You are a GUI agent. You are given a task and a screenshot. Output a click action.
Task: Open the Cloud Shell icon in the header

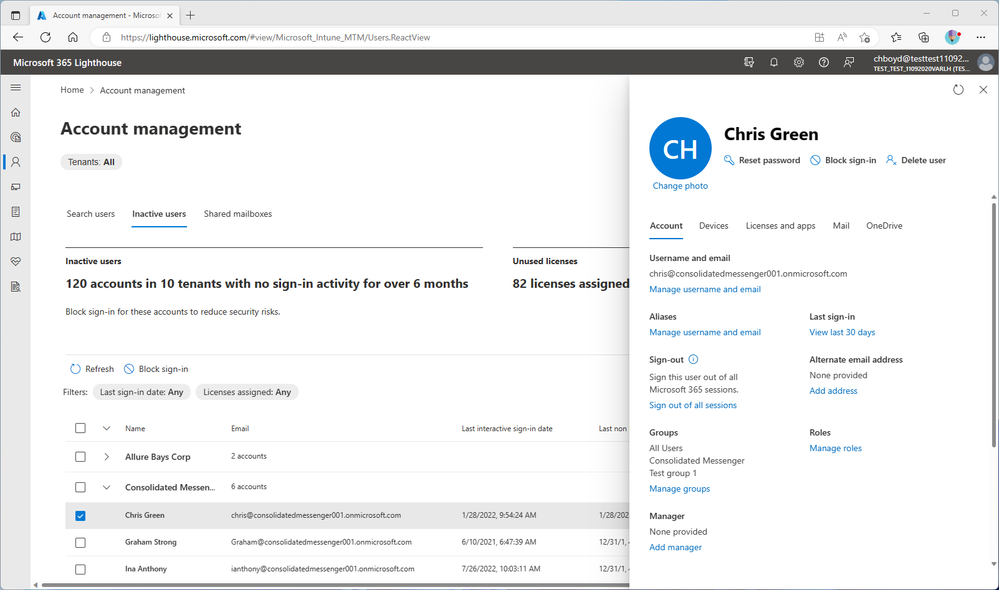click(x=749, y=62)
